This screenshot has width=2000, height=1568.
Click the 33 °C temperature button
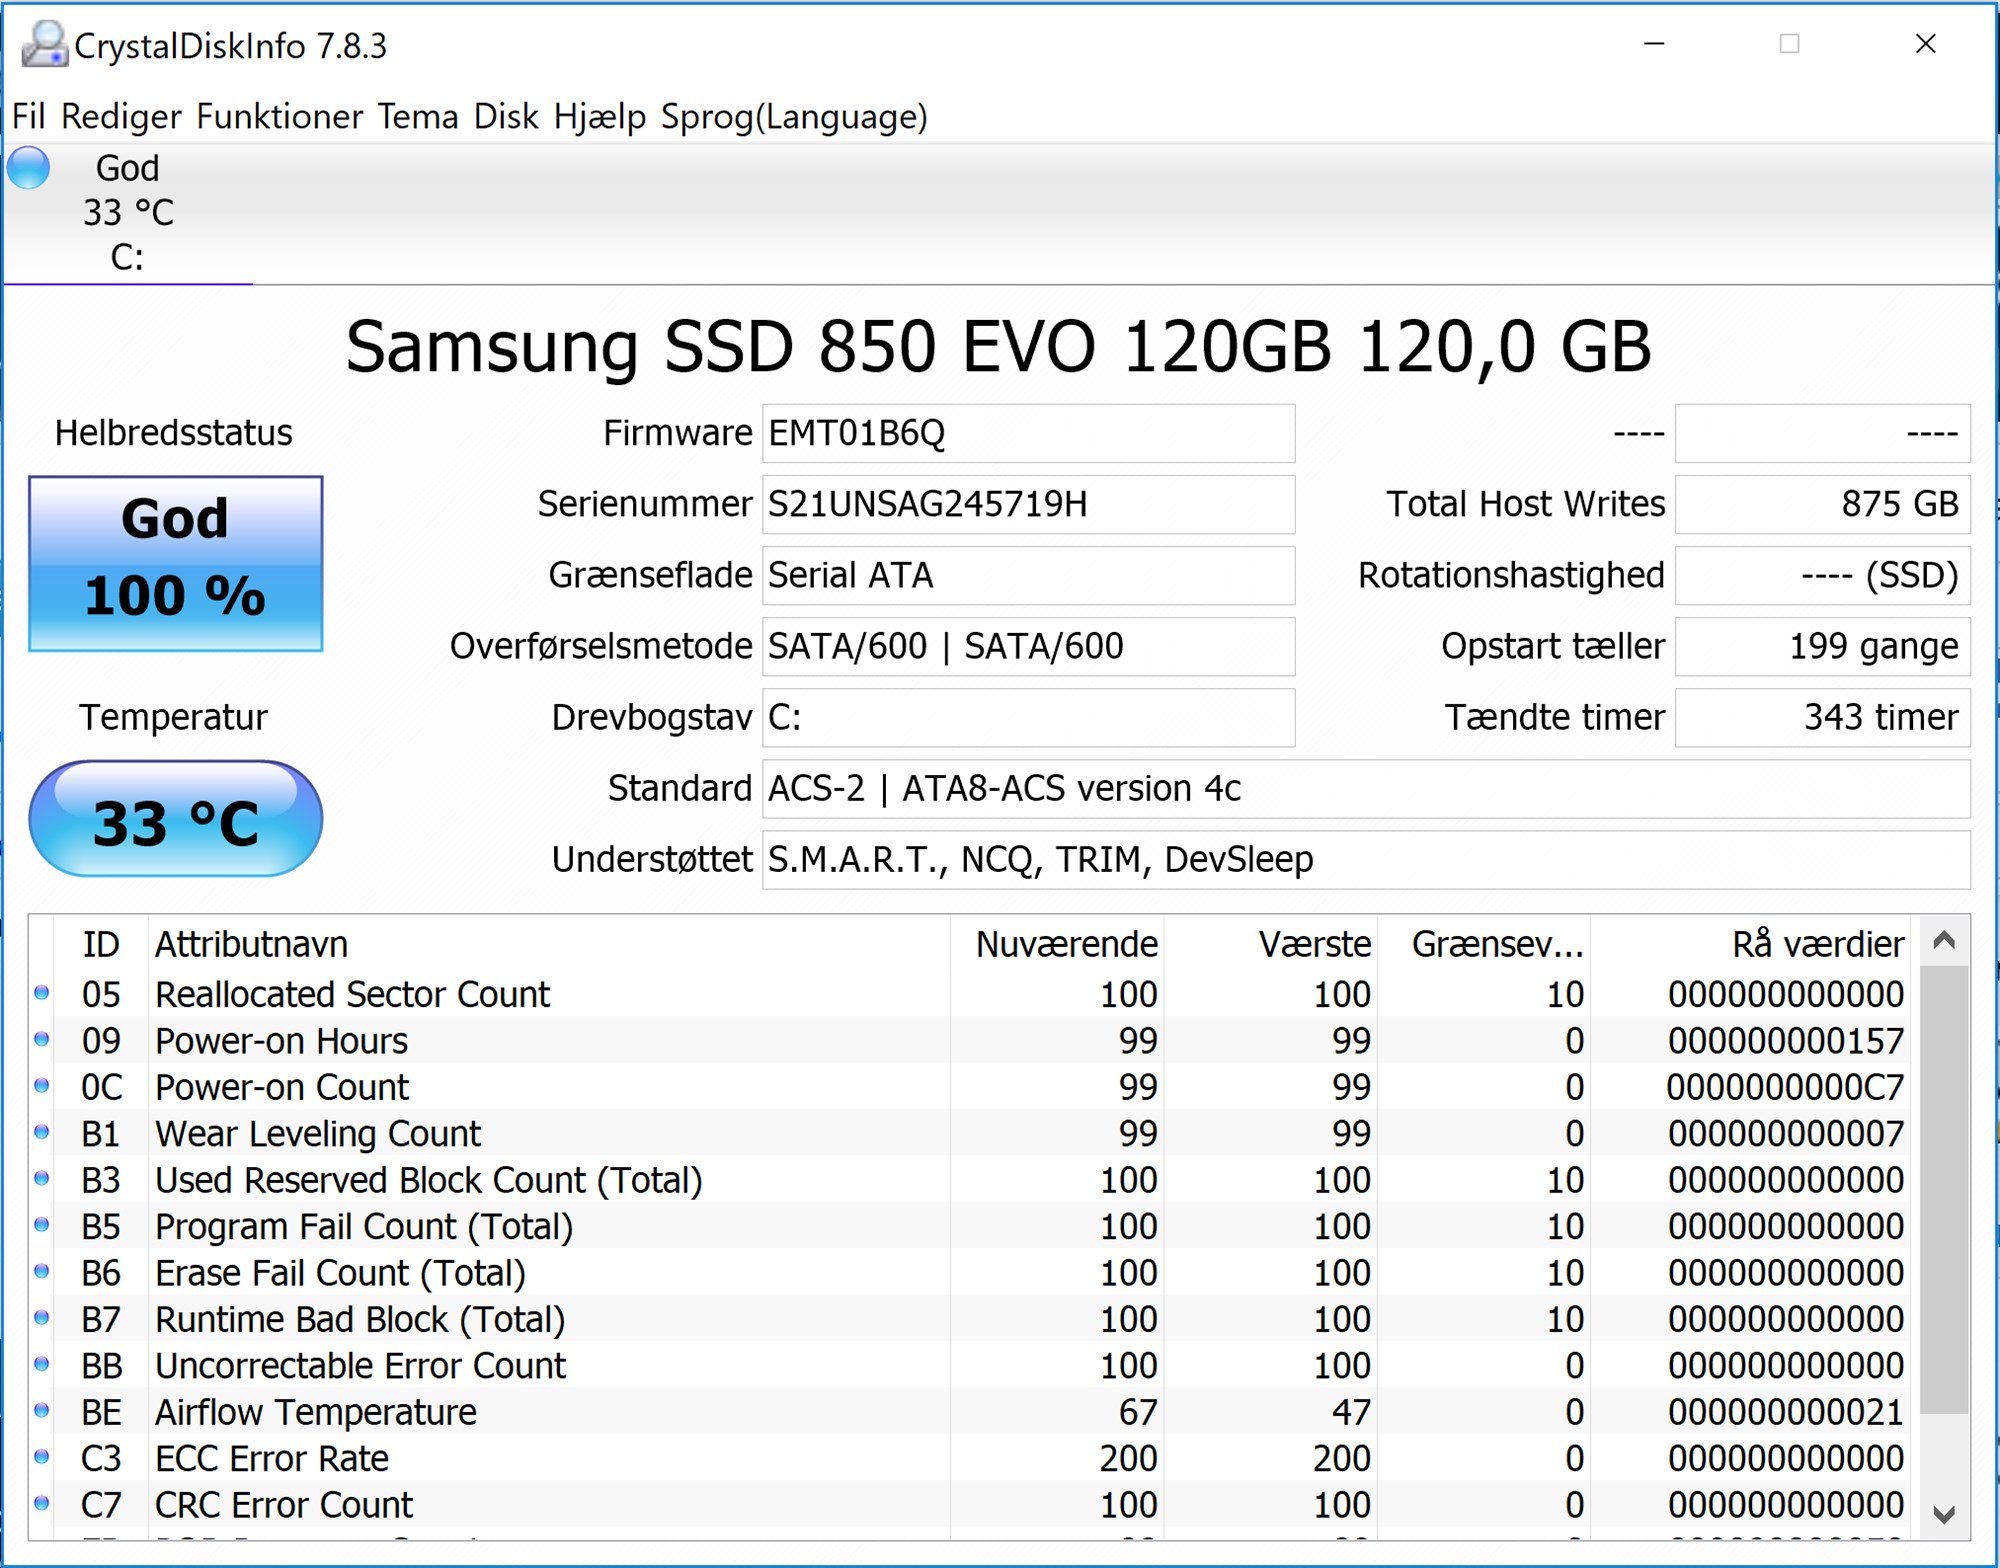click(176, 819)
